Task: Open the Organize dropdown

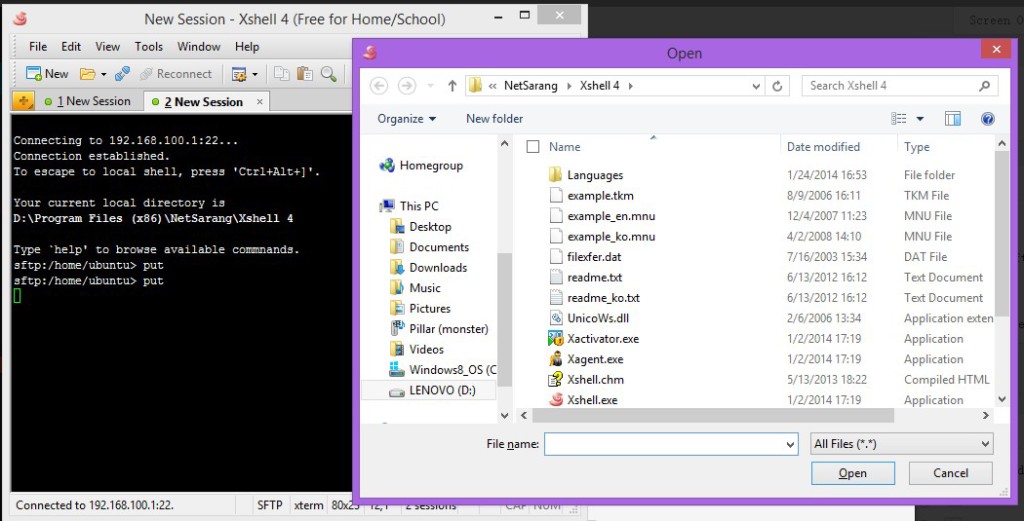Action: pyautogui.click(x=406, y=118)
